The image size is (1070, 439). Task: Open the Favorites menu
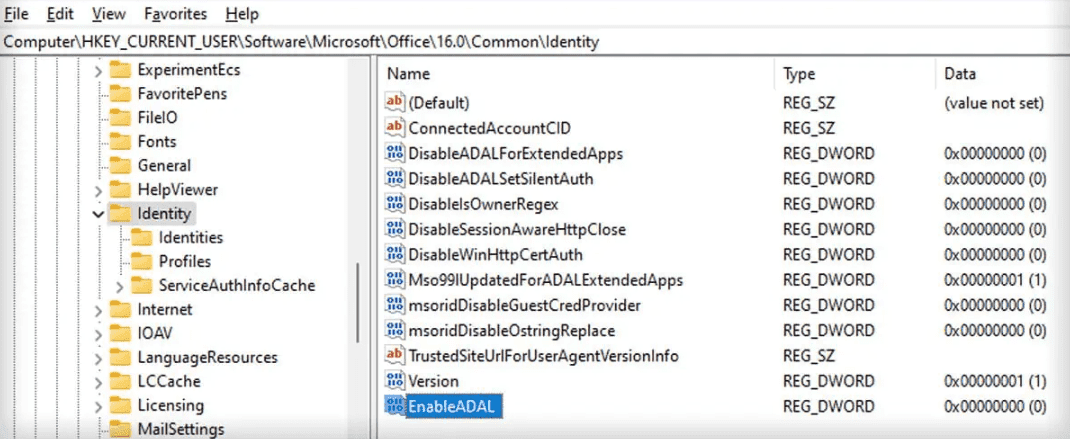tap(175, 14)
